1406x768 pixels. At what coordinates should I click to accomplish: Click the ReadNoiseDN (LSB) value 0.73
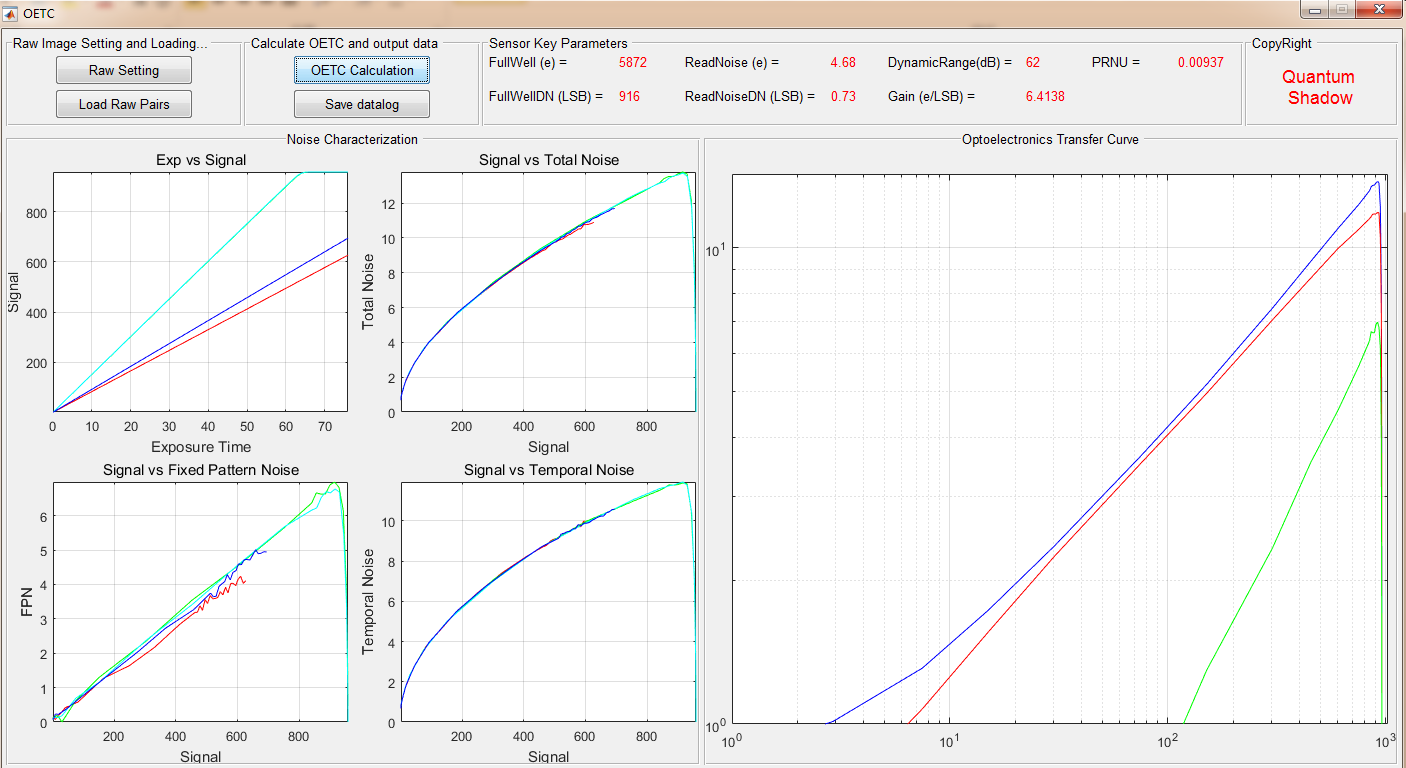843,96
